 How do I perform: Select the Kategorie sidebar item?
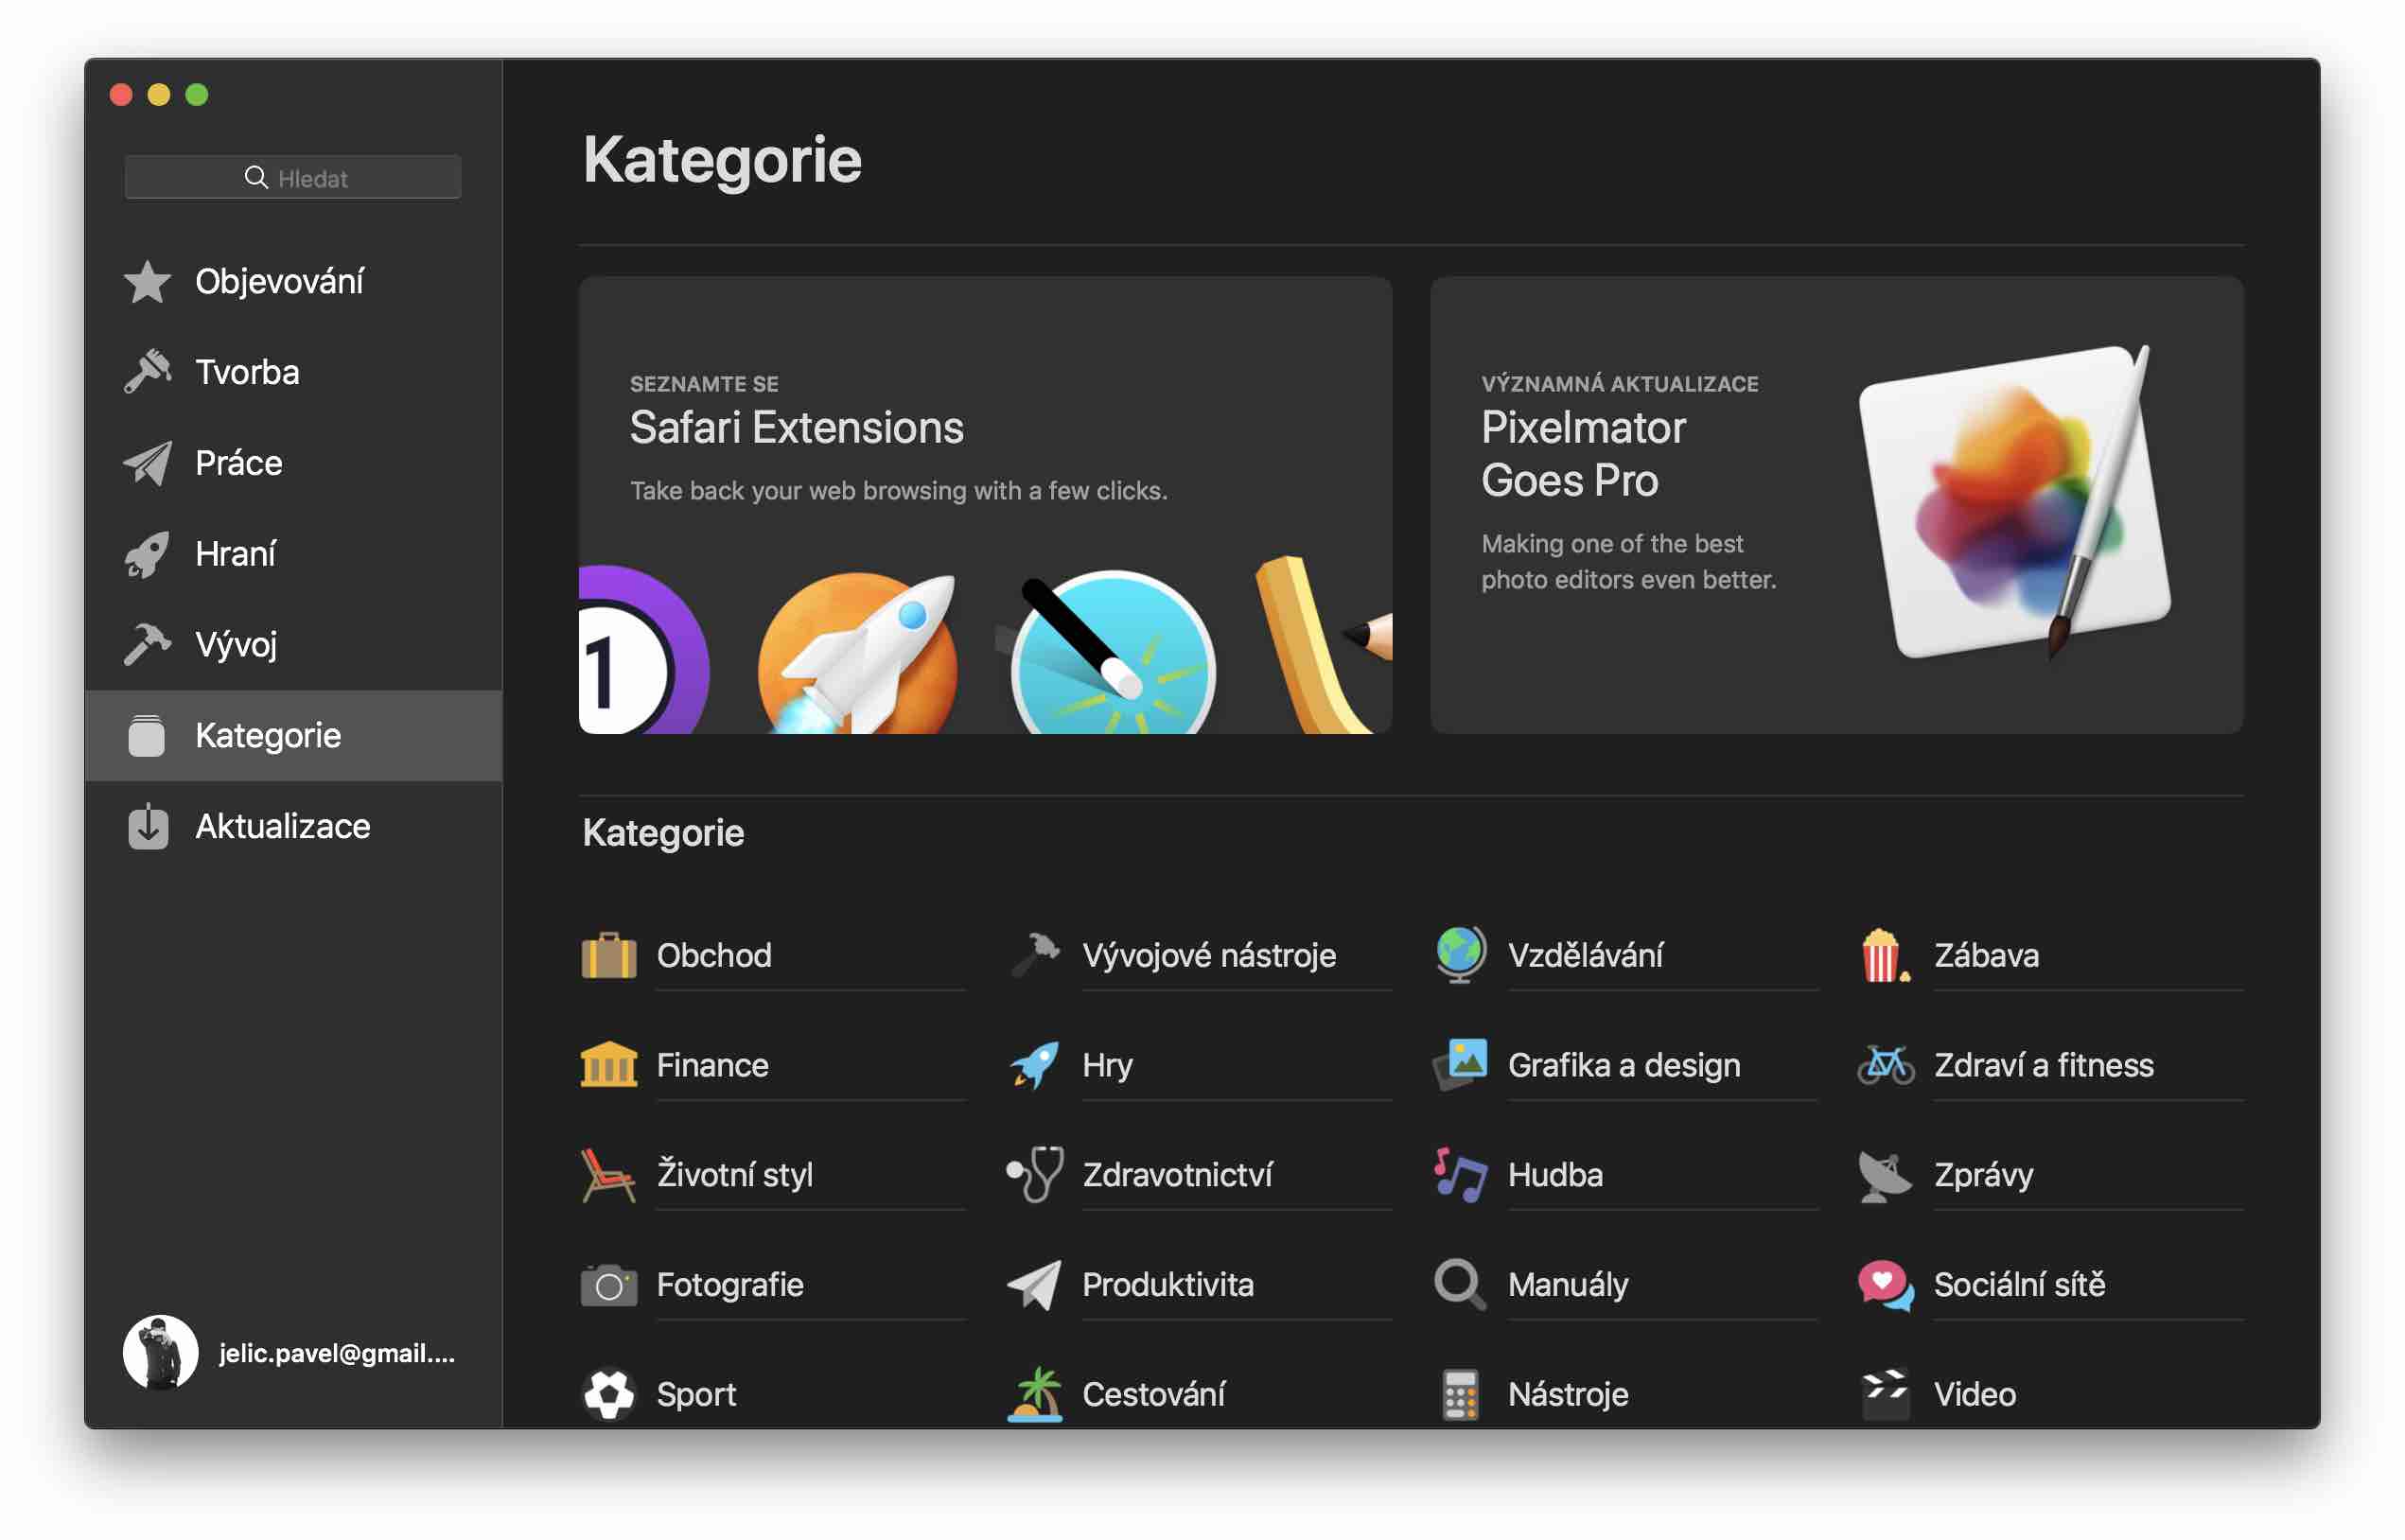coord(293,736)
